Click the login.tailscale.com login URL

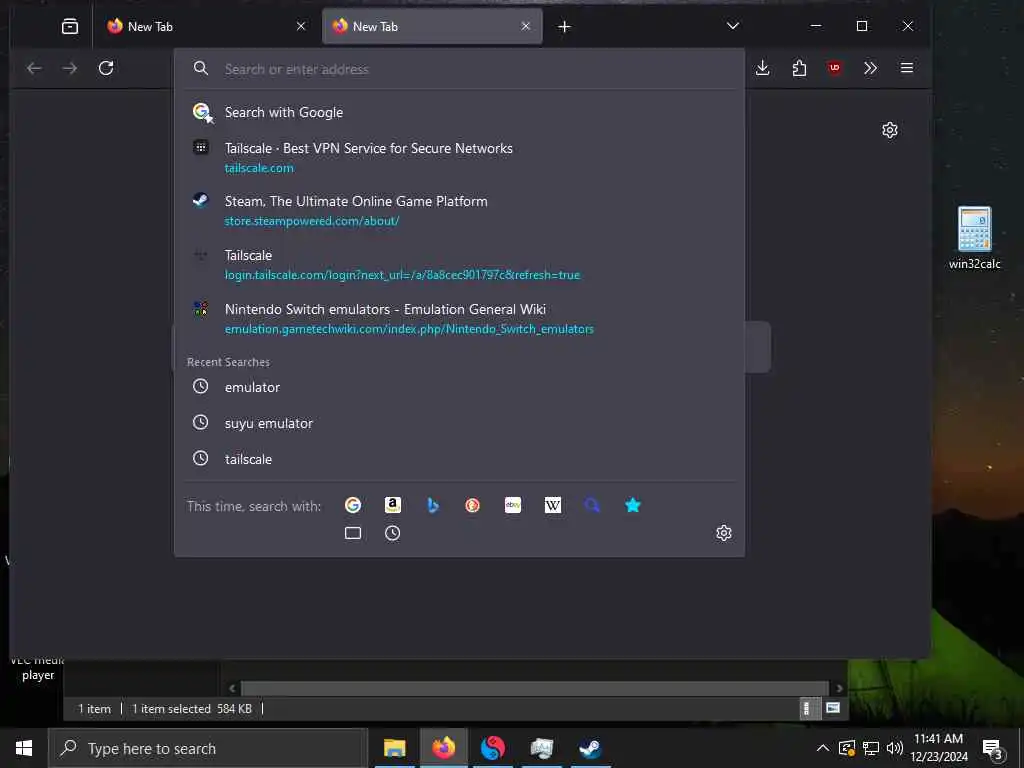(402, 275)
